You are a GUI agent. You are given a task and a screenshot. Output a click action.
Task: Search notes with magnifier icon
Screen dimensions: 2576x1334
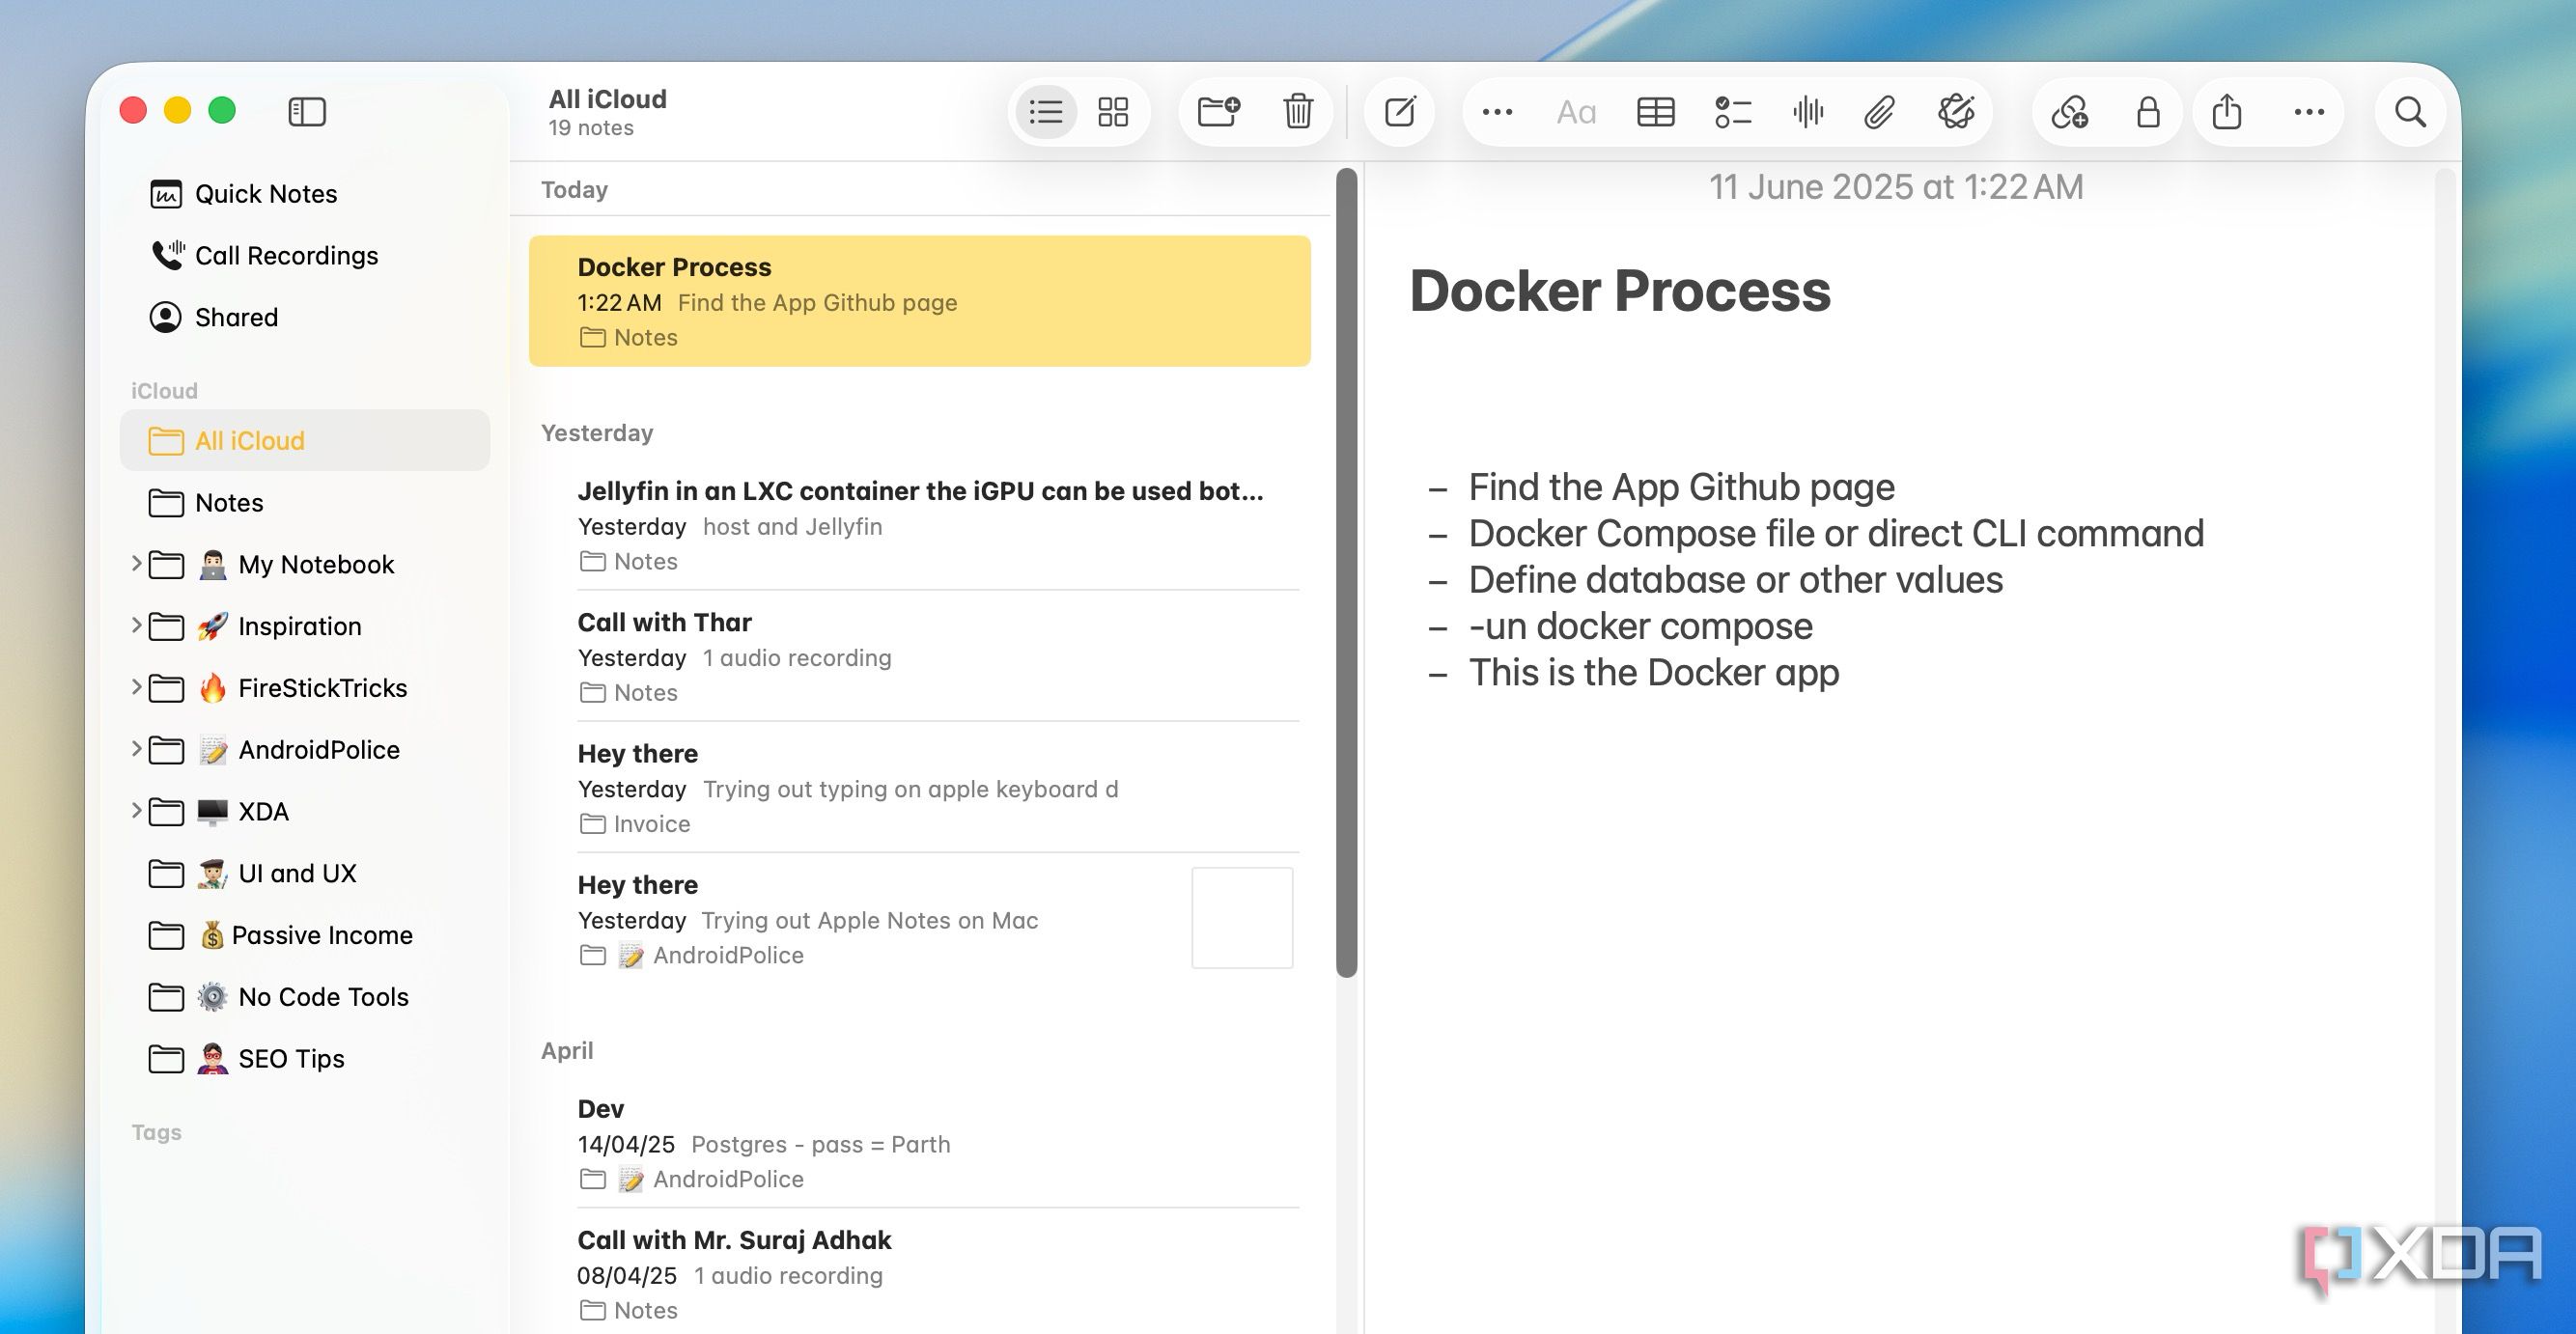click(2411, 112)
